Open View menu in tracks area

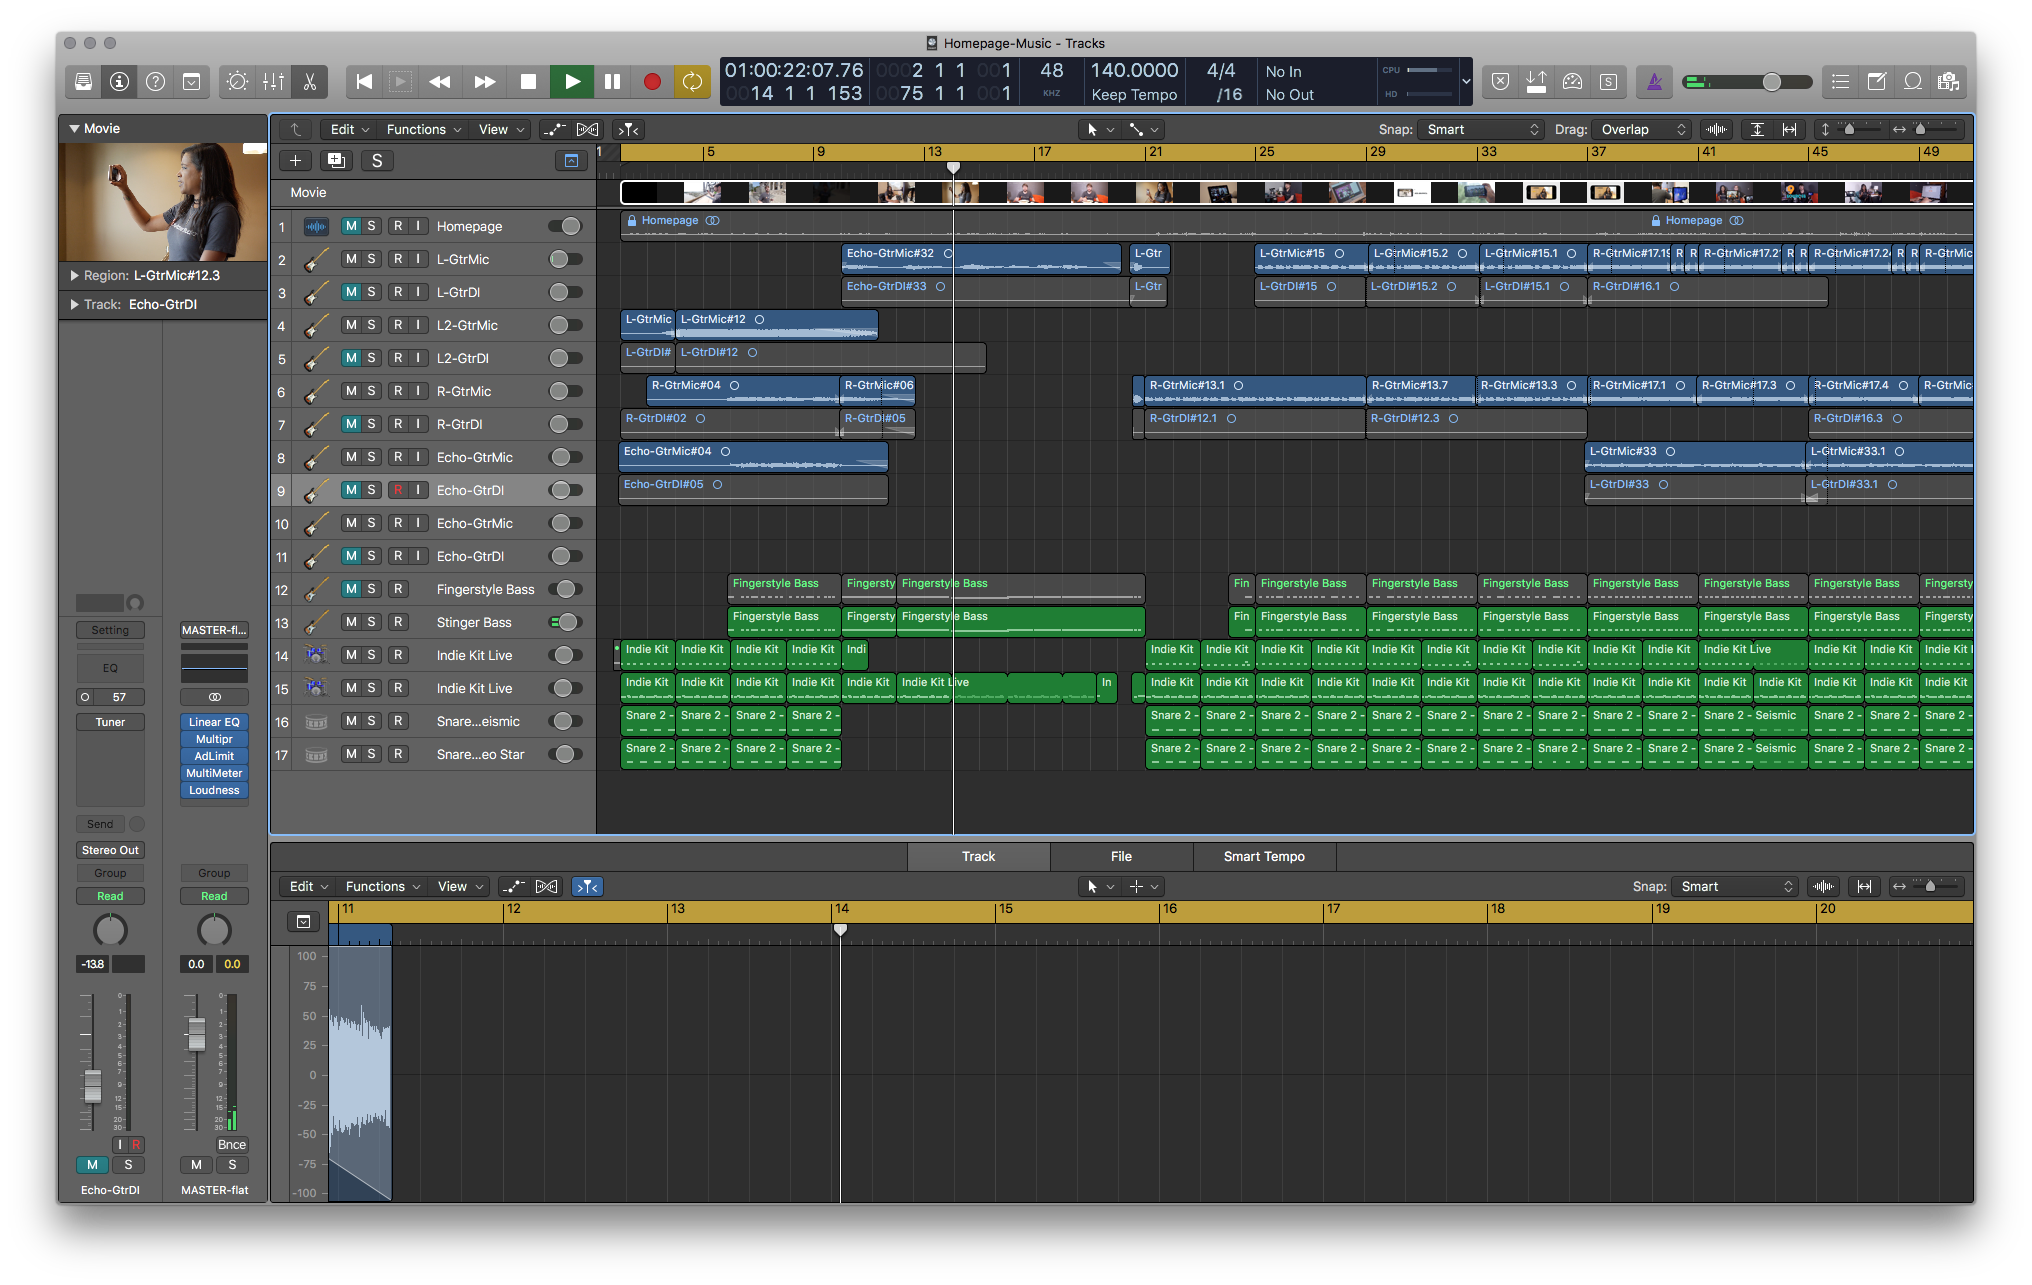pos(502,130)
